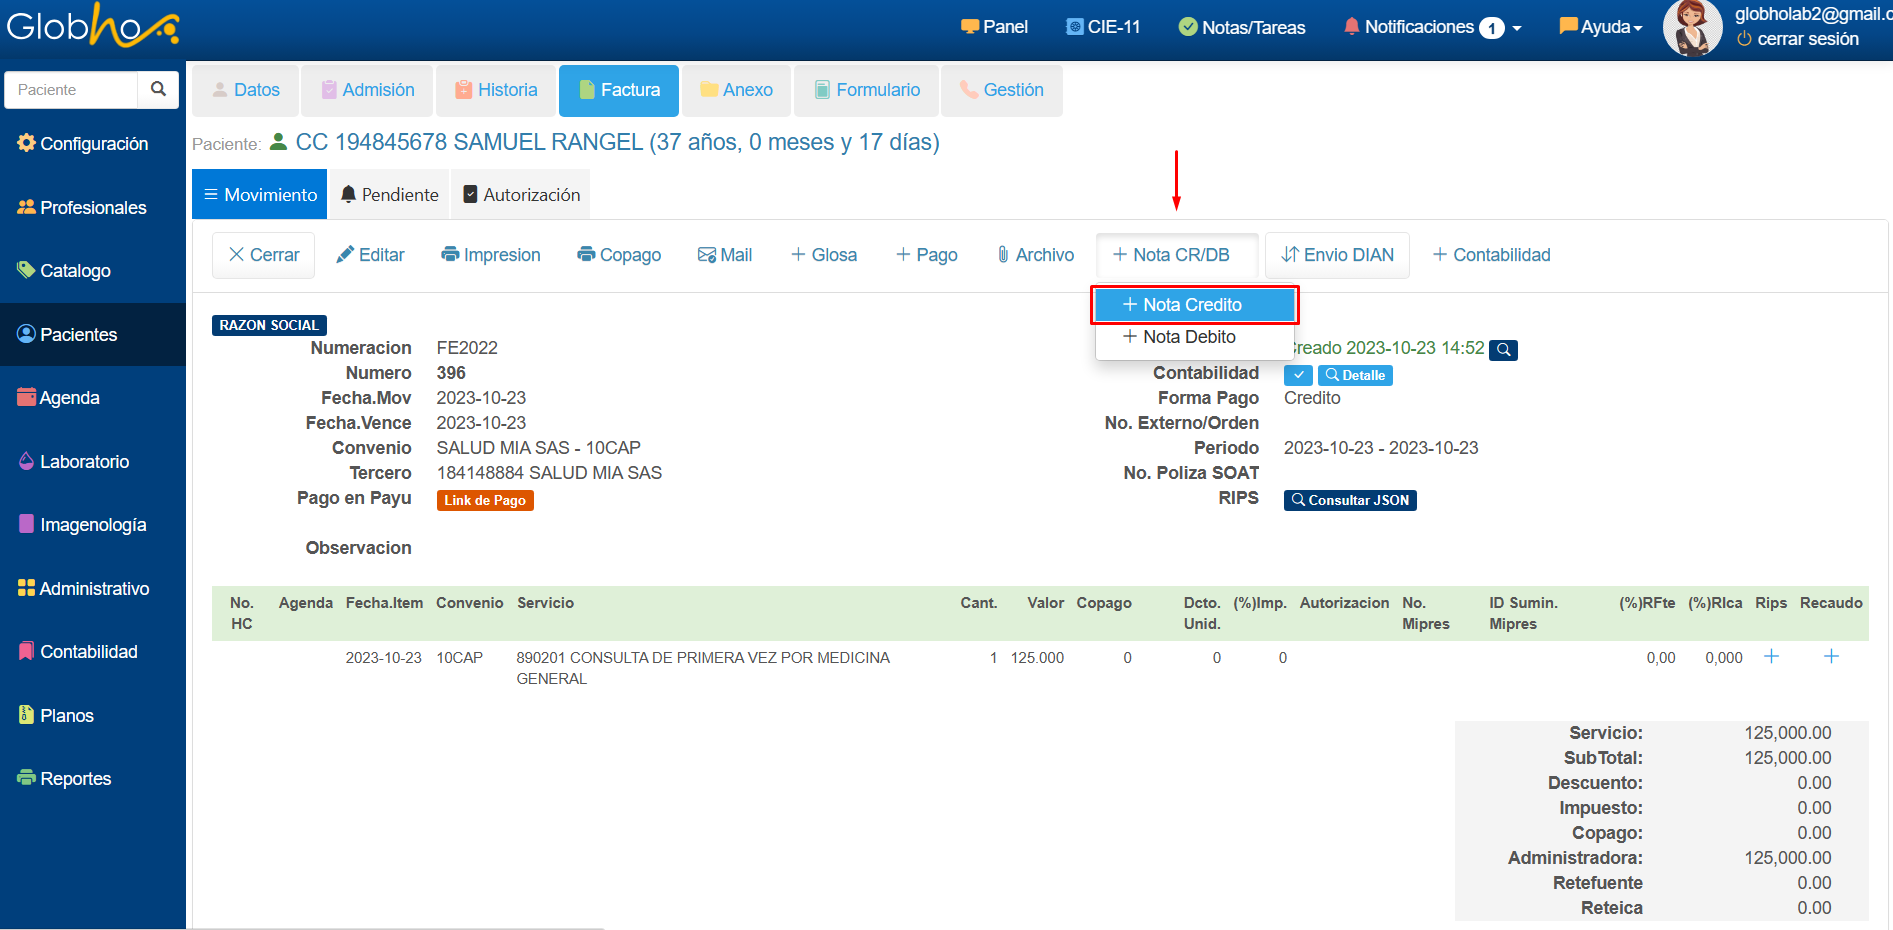1893x930 pixels.
Task: Expand the Notificaciones dropdown
Action: point(1432,27)
